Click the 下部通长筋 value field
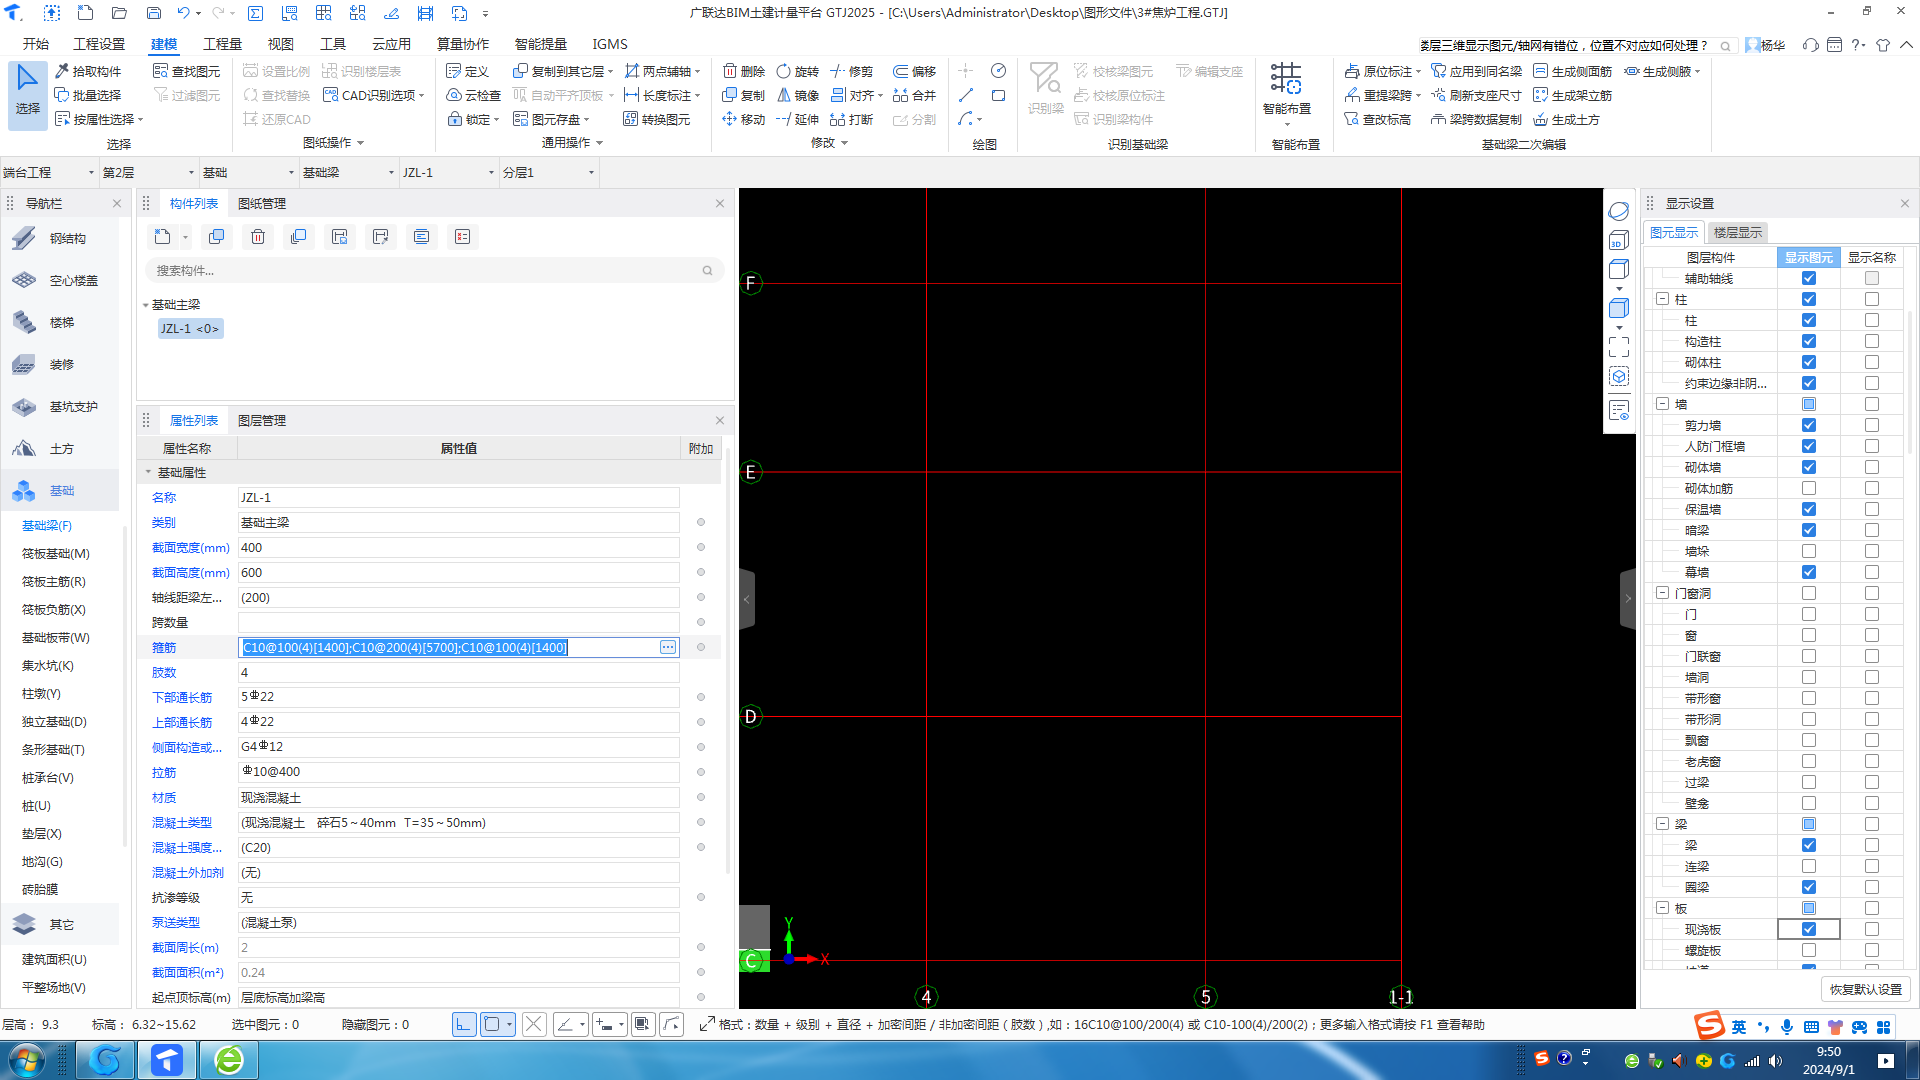 (458, 697)
